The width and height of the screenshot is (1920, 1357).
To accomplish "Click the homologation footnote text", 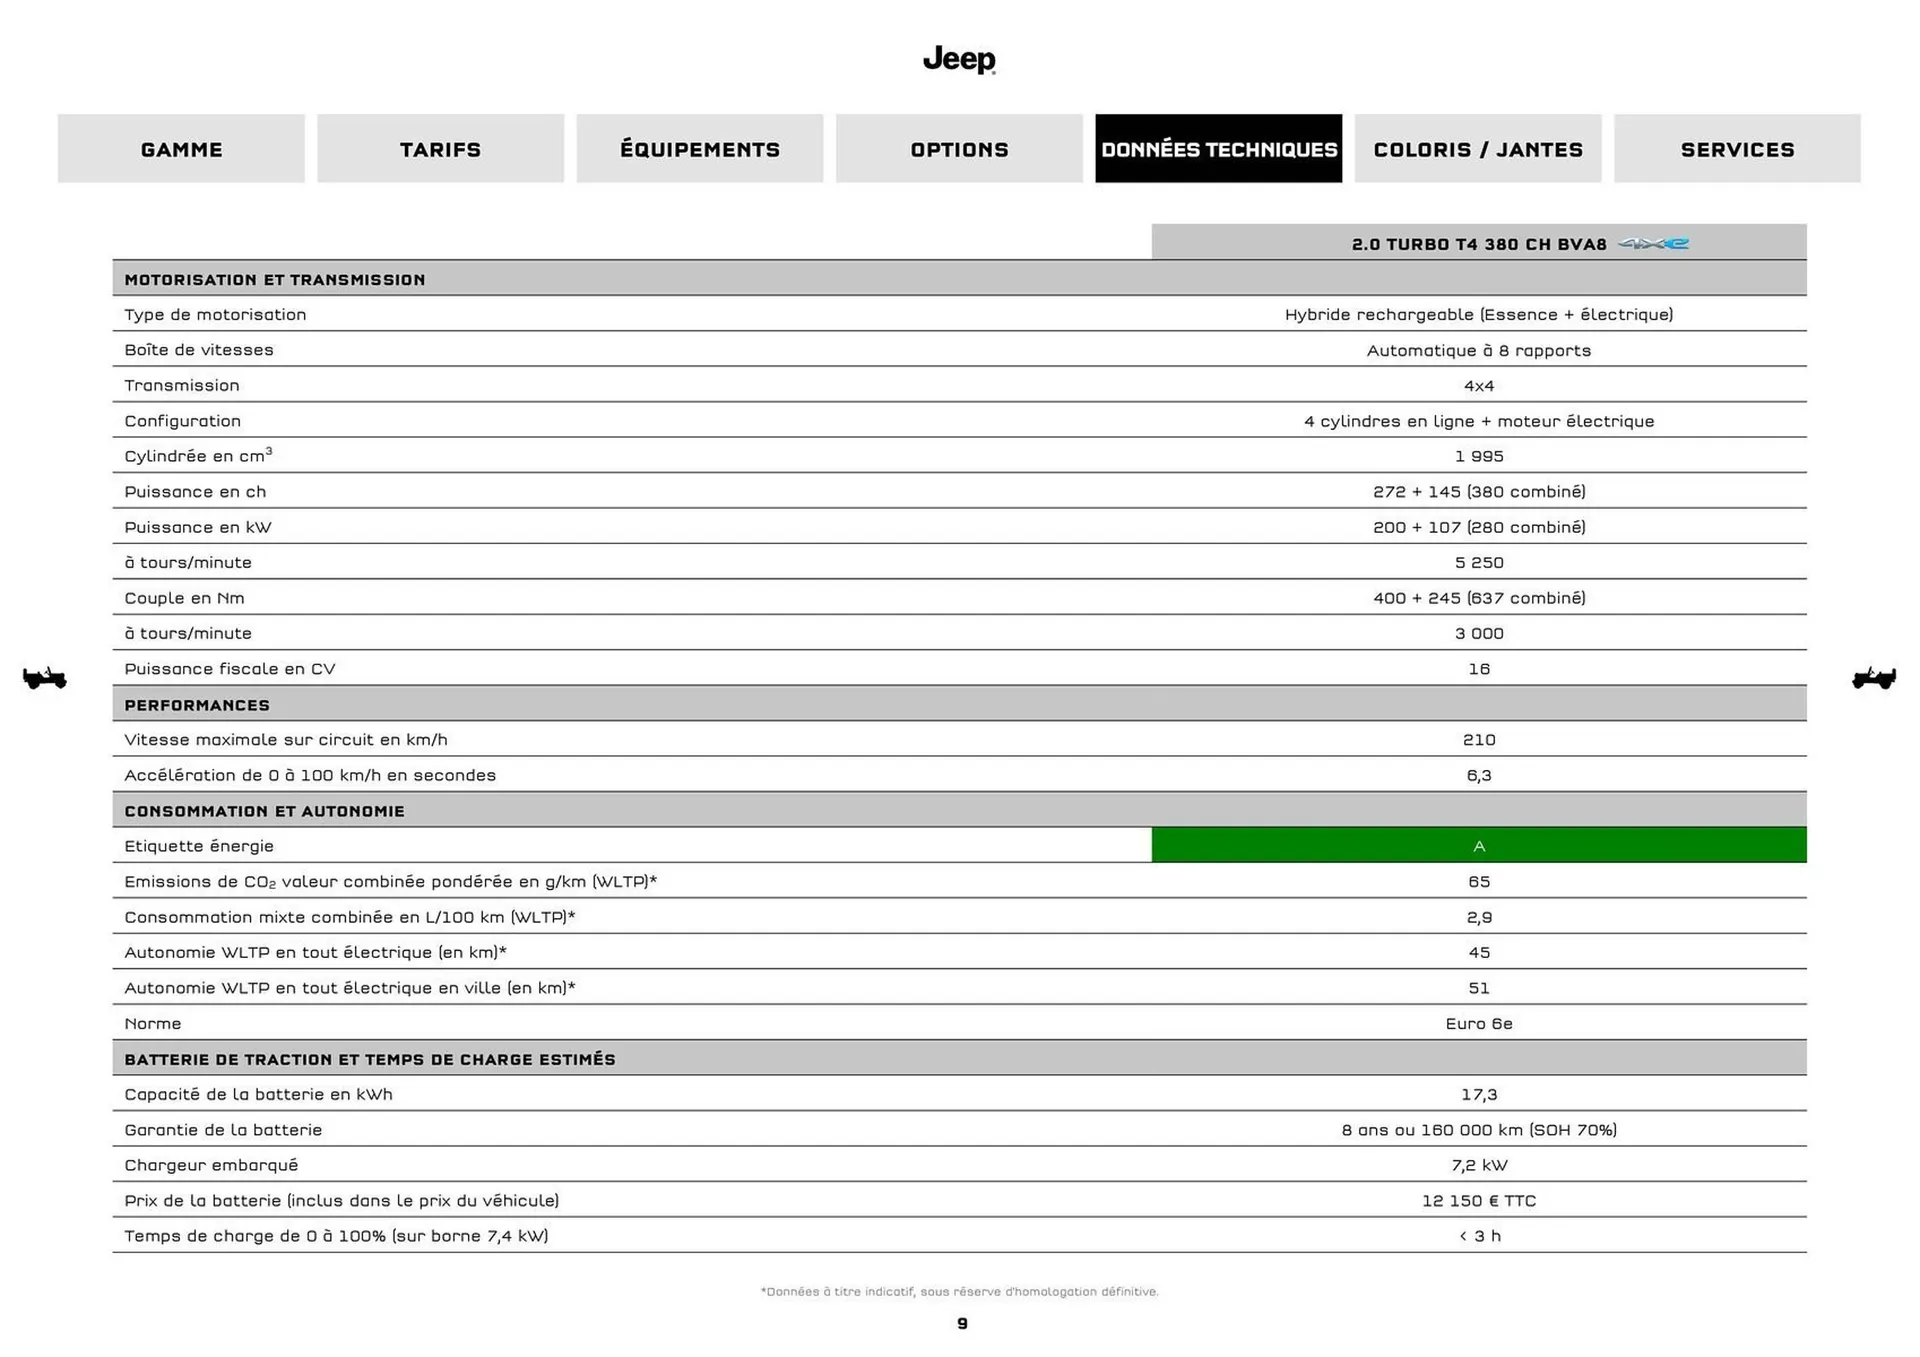I will point(959,1292).
